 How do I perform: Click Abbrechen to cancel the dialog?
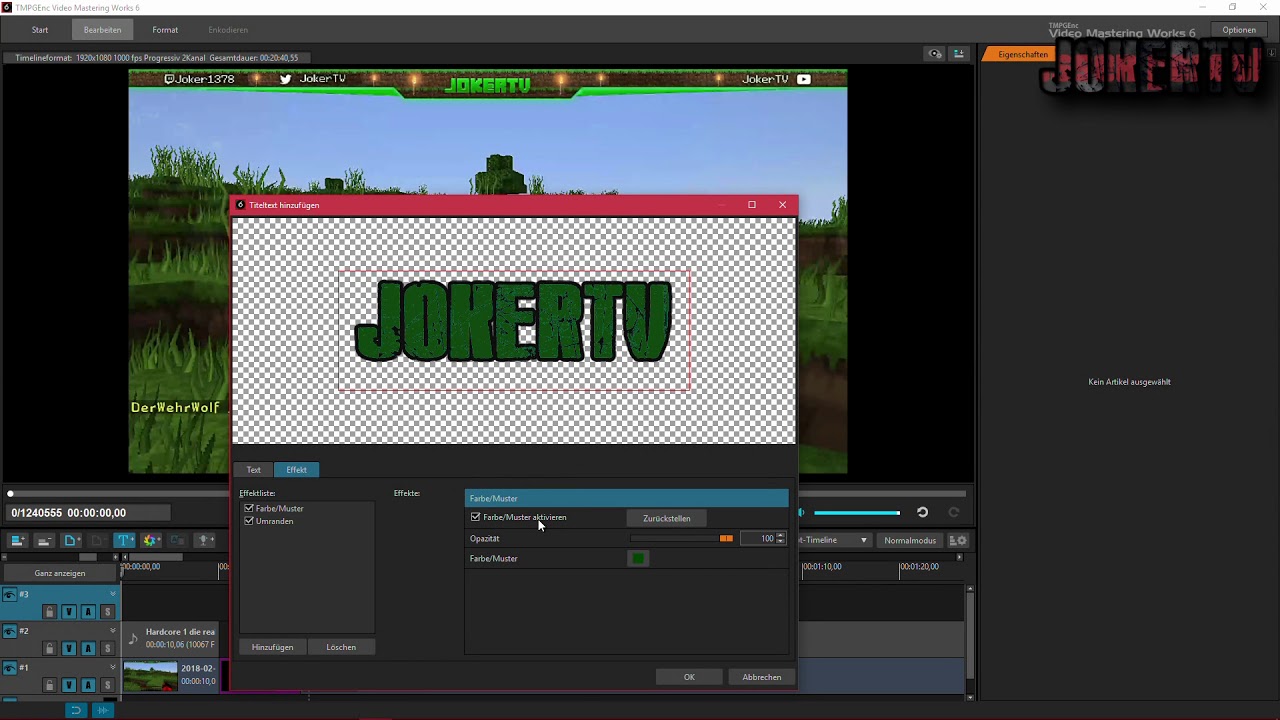(x=762, y=677)
